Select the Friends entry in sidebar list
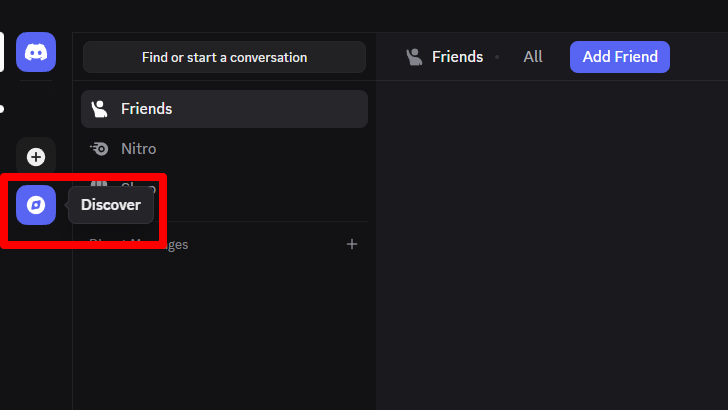Image resolution: width=728 pixels, height=410 pixels. 146,109
